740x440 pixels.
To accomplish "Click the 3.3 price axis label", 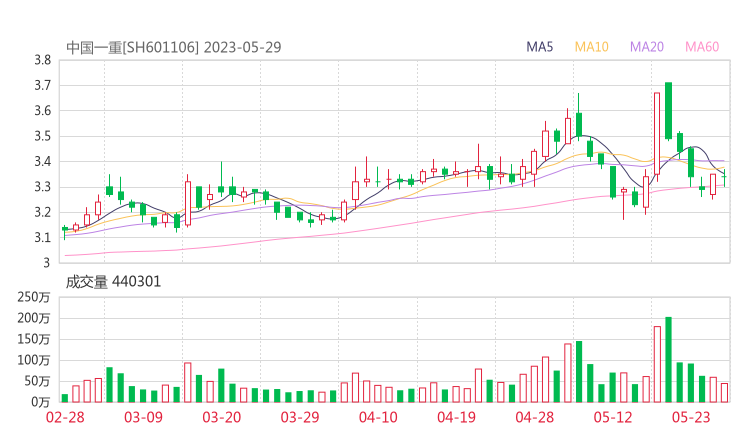I will [42, 187].
